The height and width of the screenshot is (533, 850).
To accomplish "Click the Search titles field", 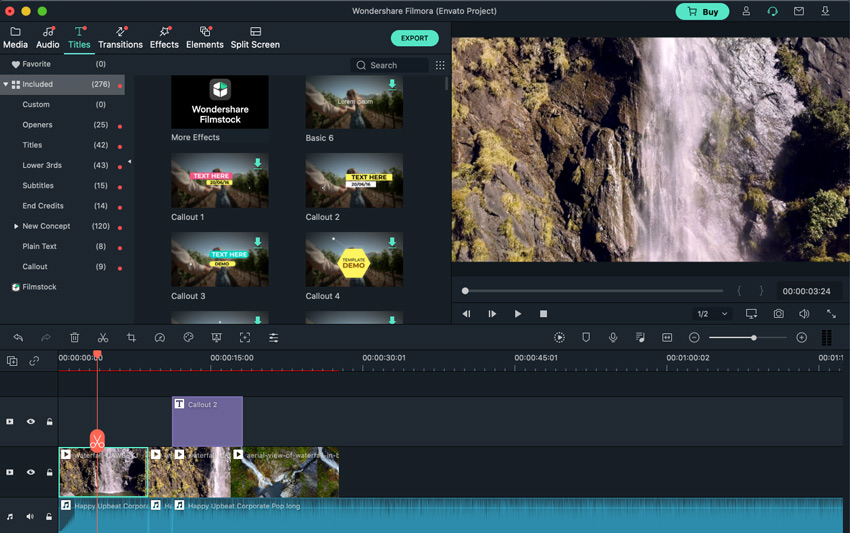I will coord(389,65).
